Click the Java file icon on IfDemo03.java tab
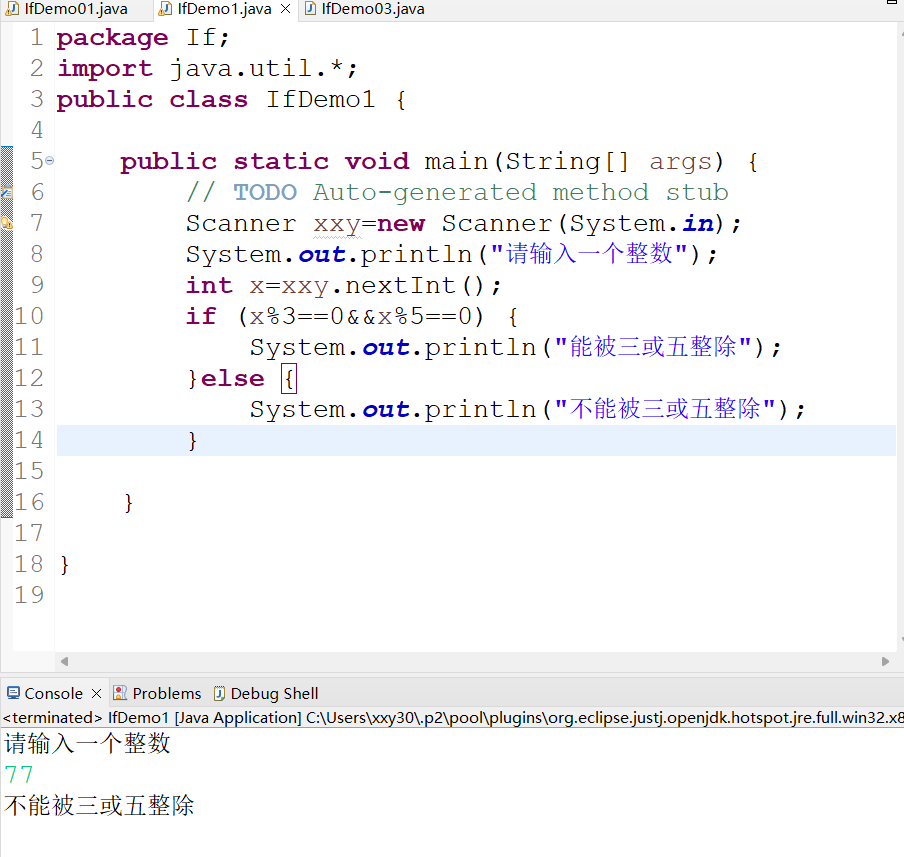Image resolution: width=904 pixels, height=857 pixels. tap(310, 9)
